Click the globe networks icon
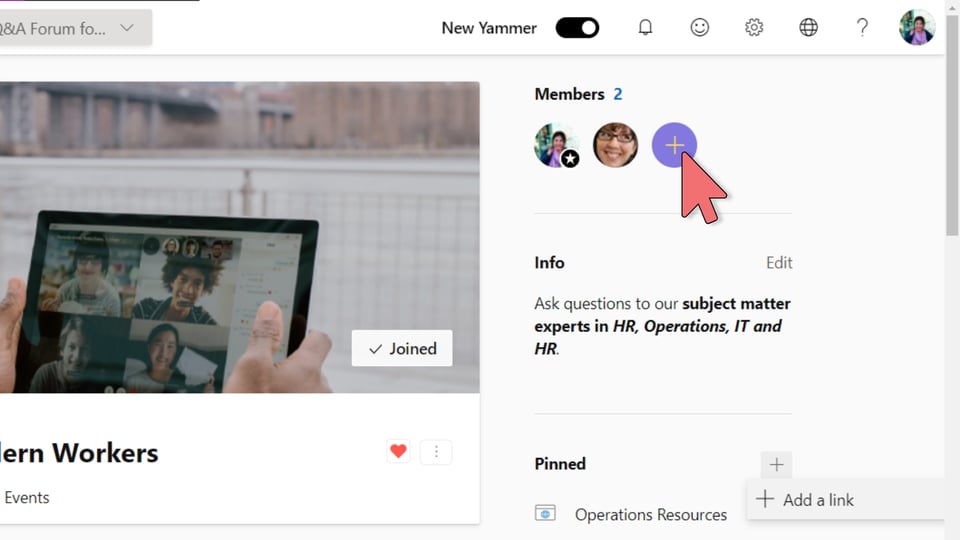This screenshot has height=540, width=960. (808, 28)
